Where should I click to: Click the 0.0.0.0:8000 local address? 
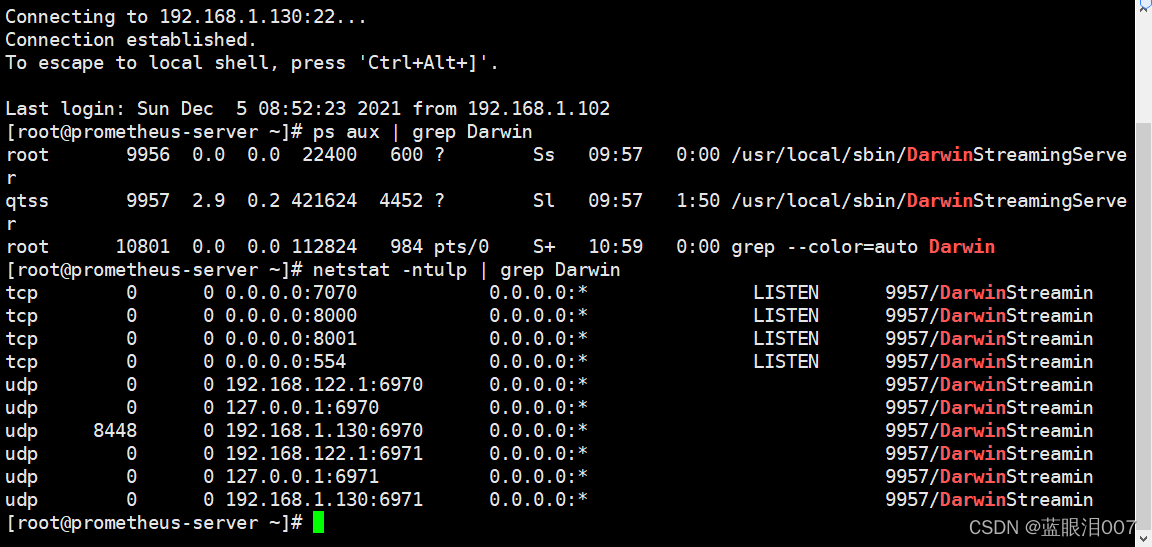tap(291, 316)
